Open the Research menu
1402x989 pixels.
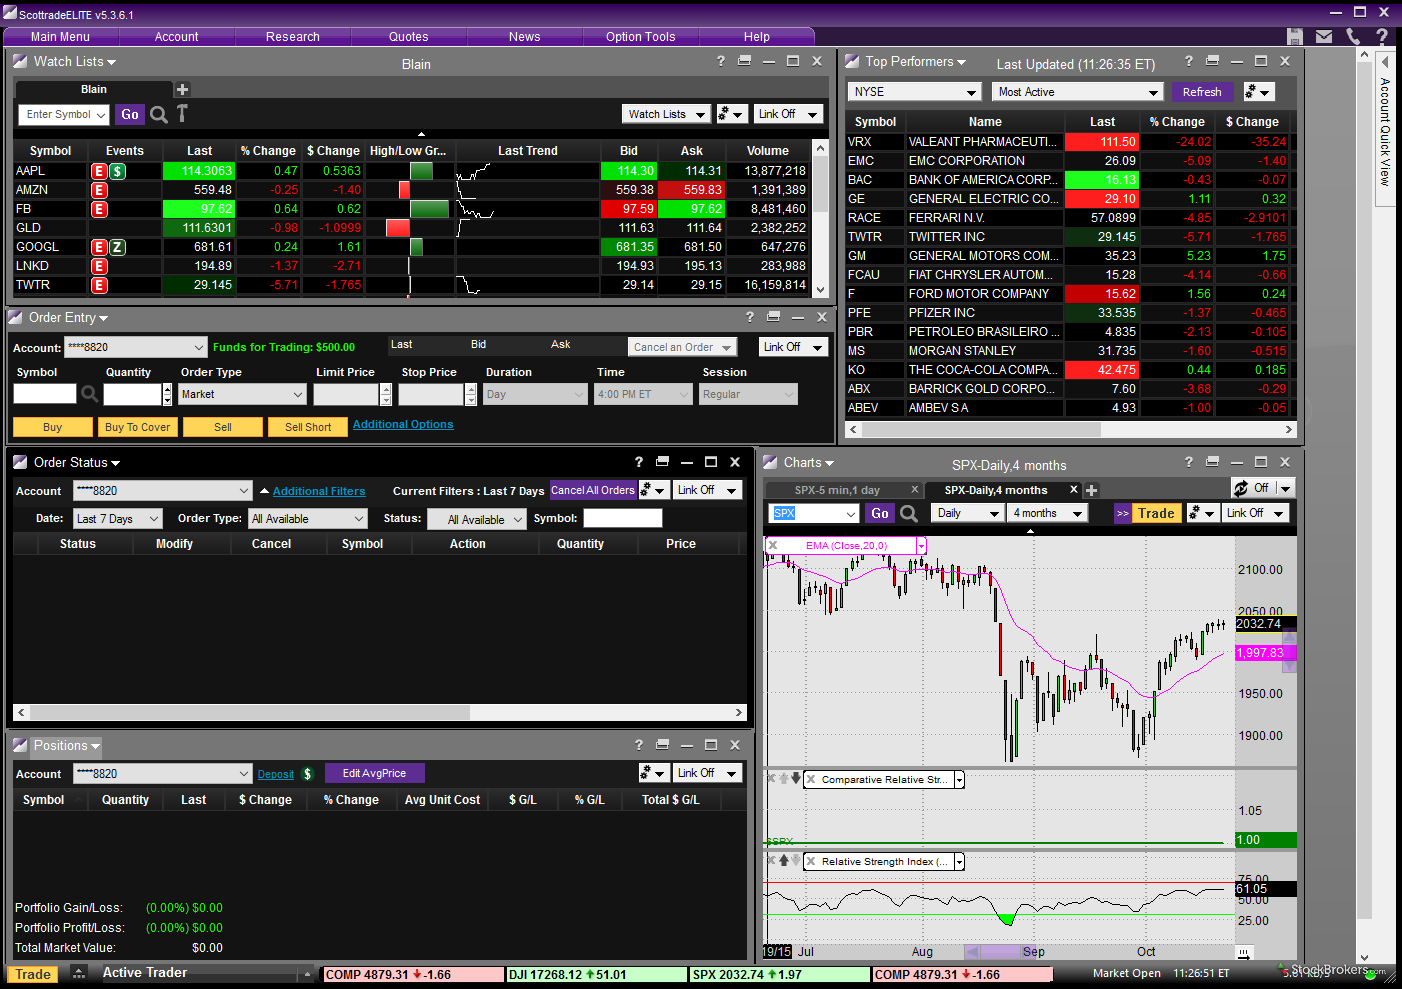click(292, 37)
